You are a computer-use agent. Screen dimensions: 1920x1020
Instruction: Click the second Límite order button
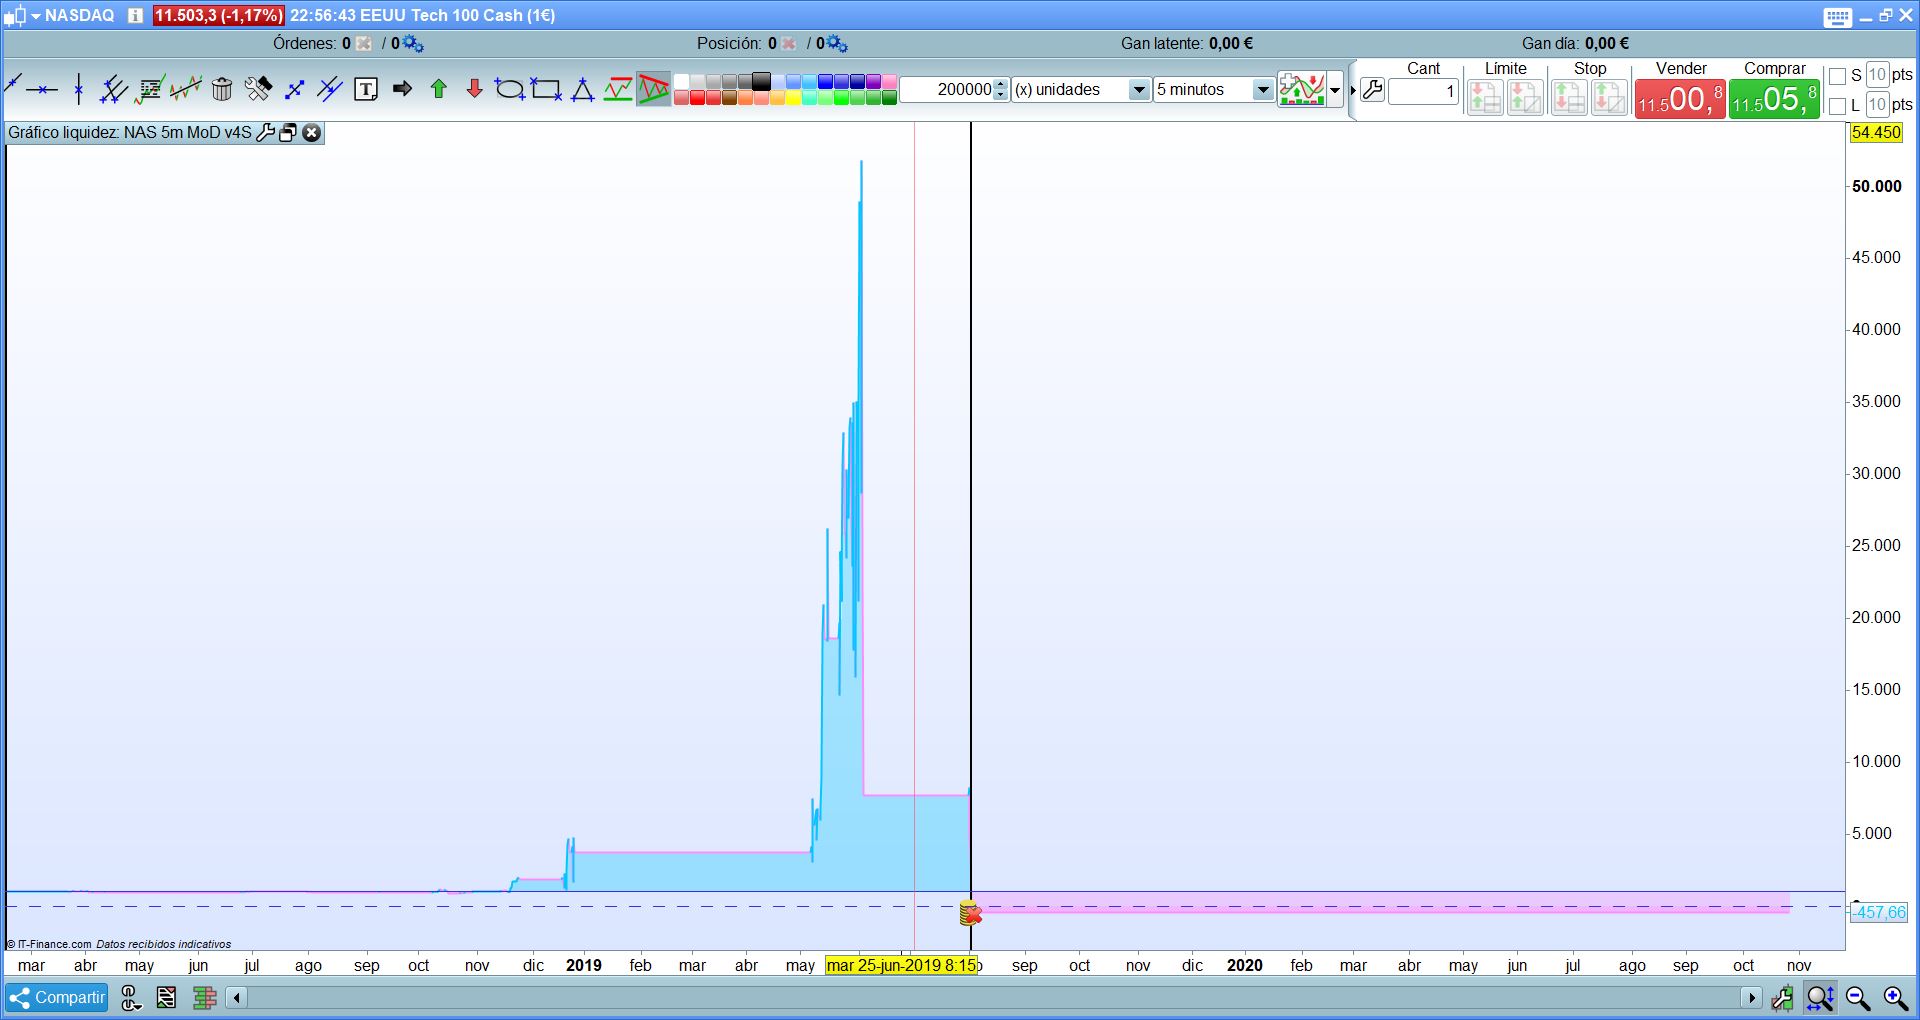(1525, 98)
